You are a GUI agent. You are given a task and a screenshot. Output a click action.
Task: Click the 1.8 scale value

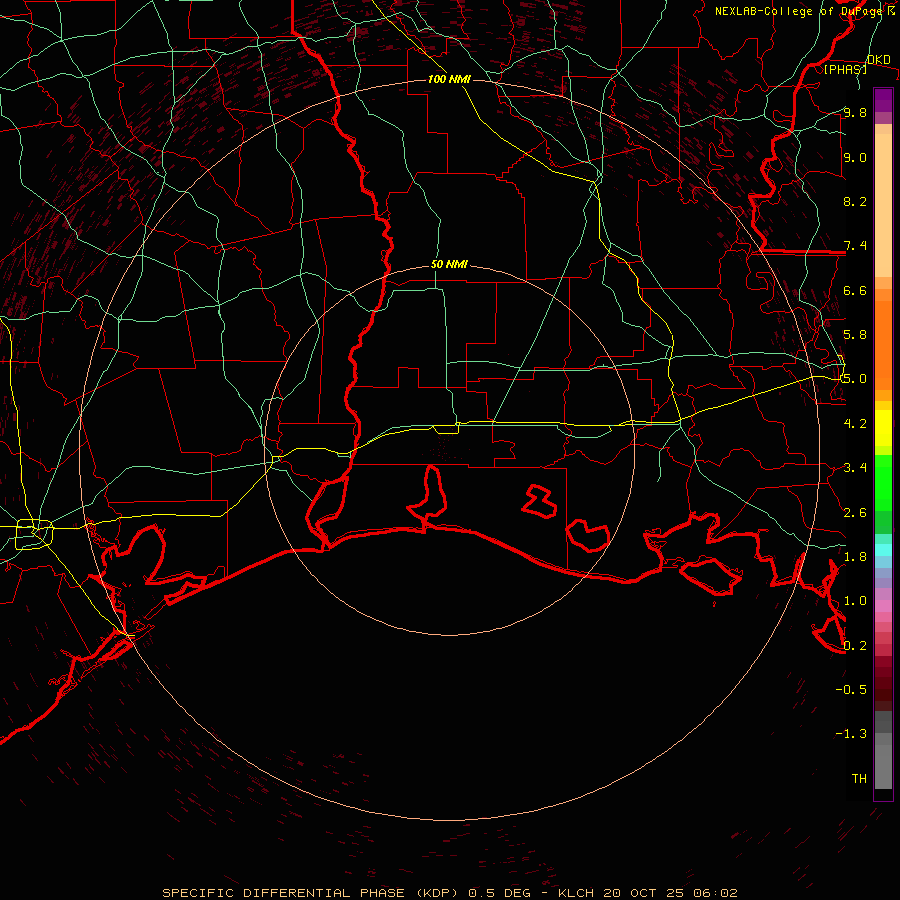point(855,557)
